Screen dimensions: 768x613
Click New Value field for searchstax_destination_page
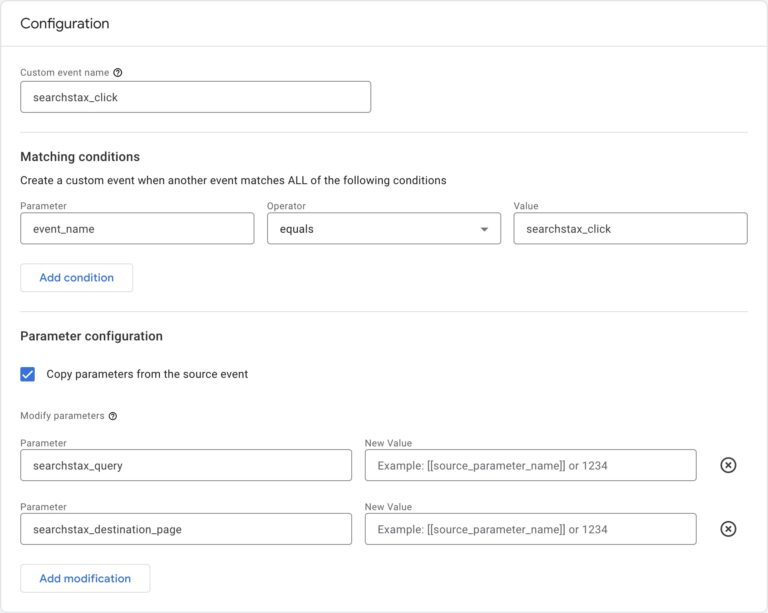click(x=530, y=529)
